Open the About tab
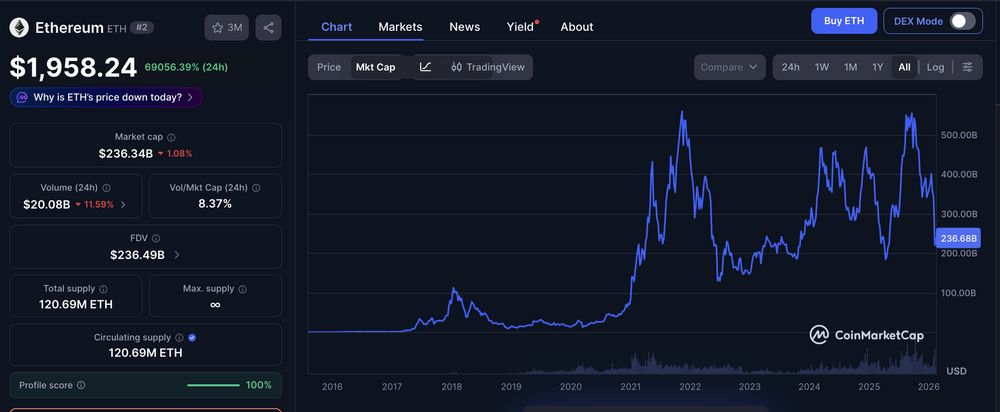Screen dimensions: 1000x412 [577, 27]
